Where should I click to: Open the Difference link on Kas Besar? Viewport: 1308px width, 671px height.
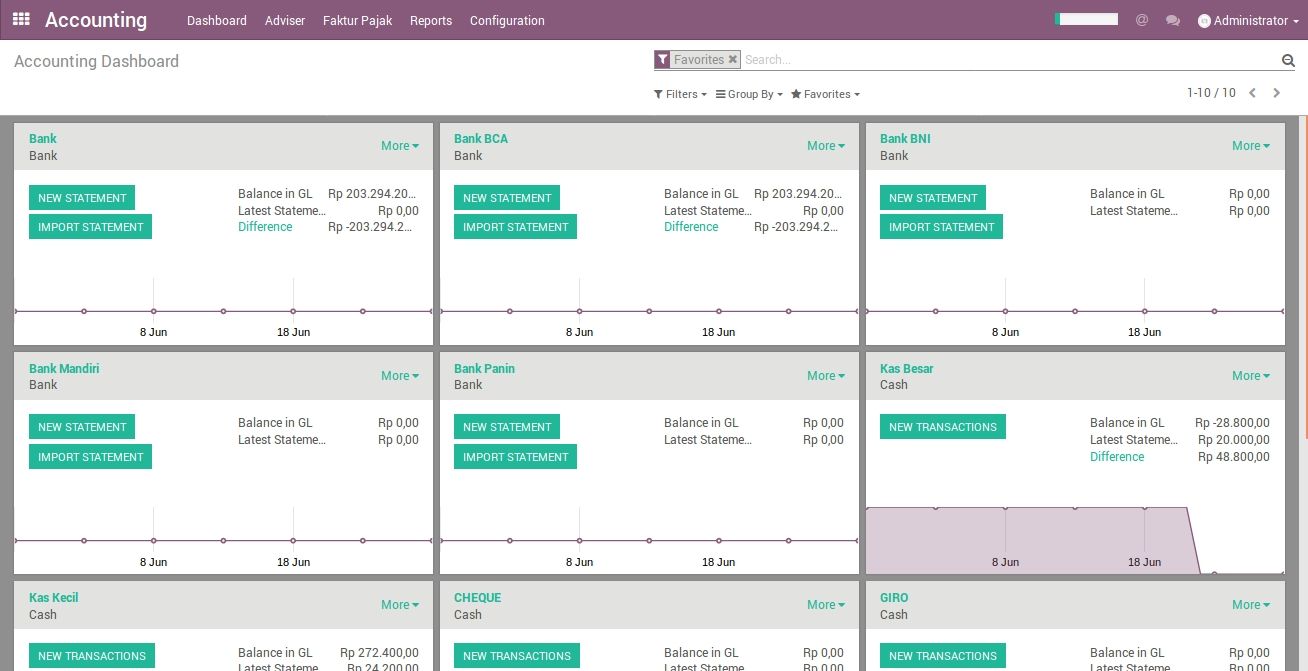coord(1116,457)
